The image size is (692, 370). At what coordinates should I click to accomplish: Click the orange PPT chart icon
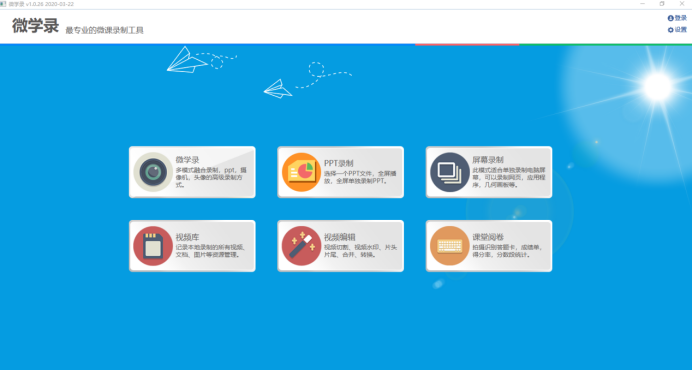(x=301, y=172)
